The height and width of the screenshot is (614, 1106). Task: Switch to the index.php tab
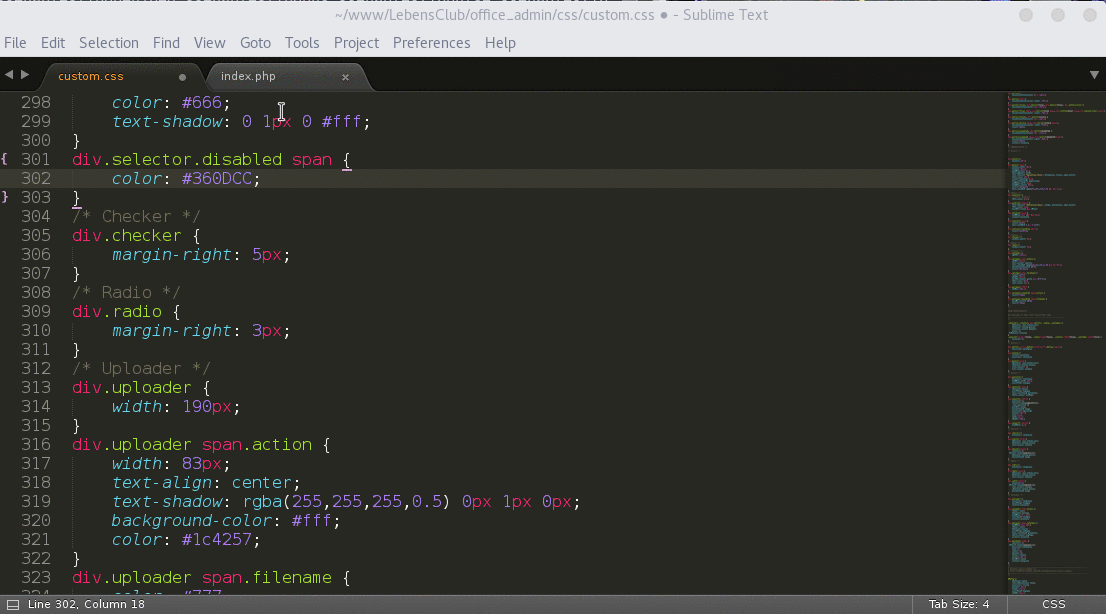click(x=248, y=75)
